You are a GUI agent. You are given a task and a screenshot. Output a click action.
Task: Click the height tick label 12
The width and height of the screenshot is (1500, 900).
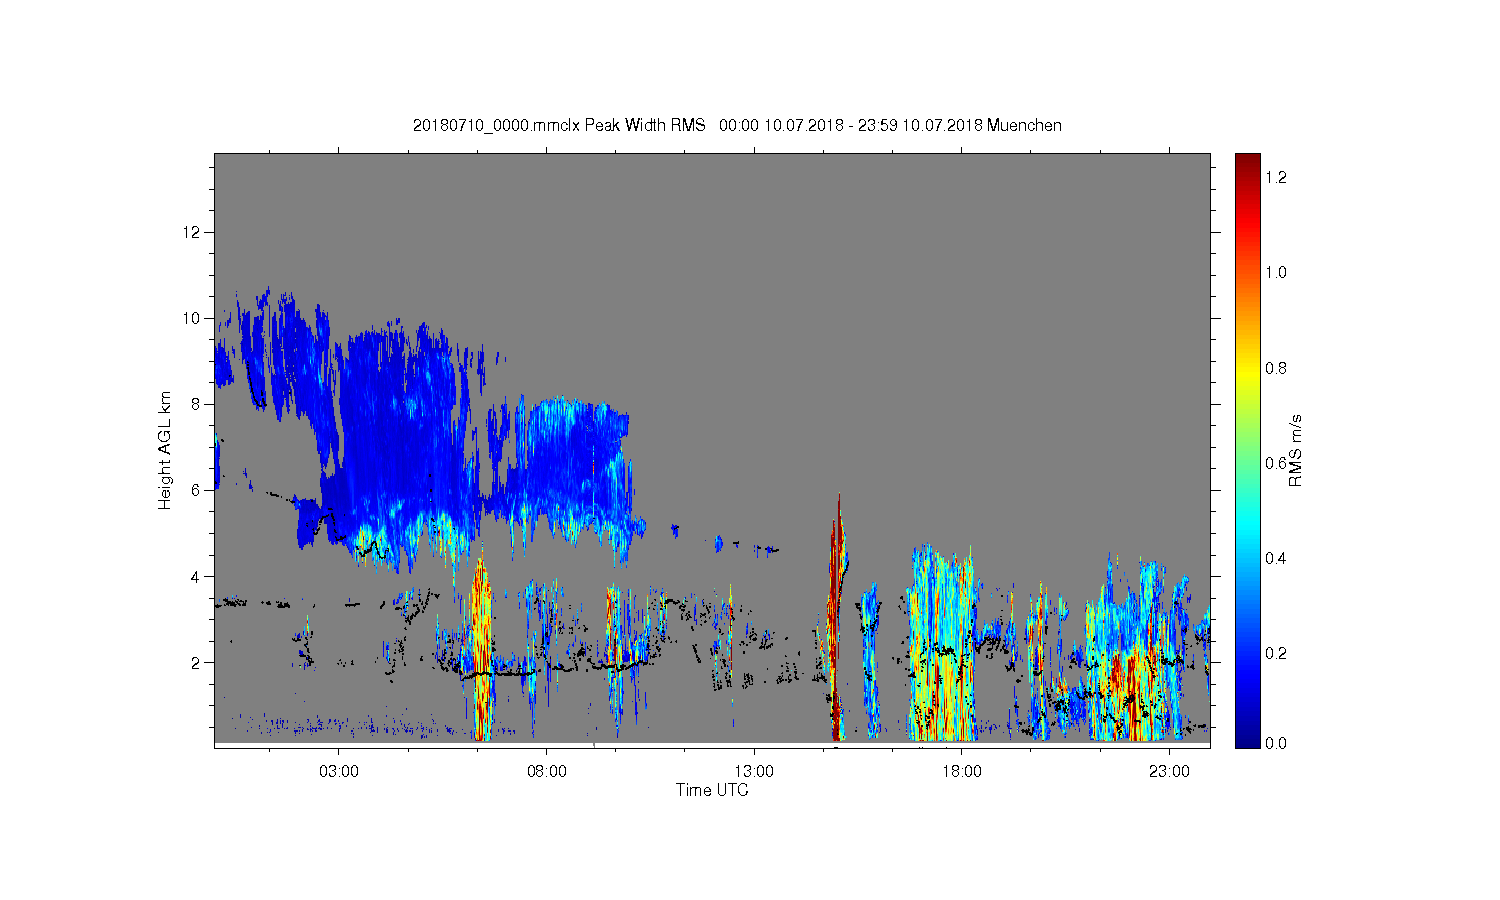coord(192,232)
